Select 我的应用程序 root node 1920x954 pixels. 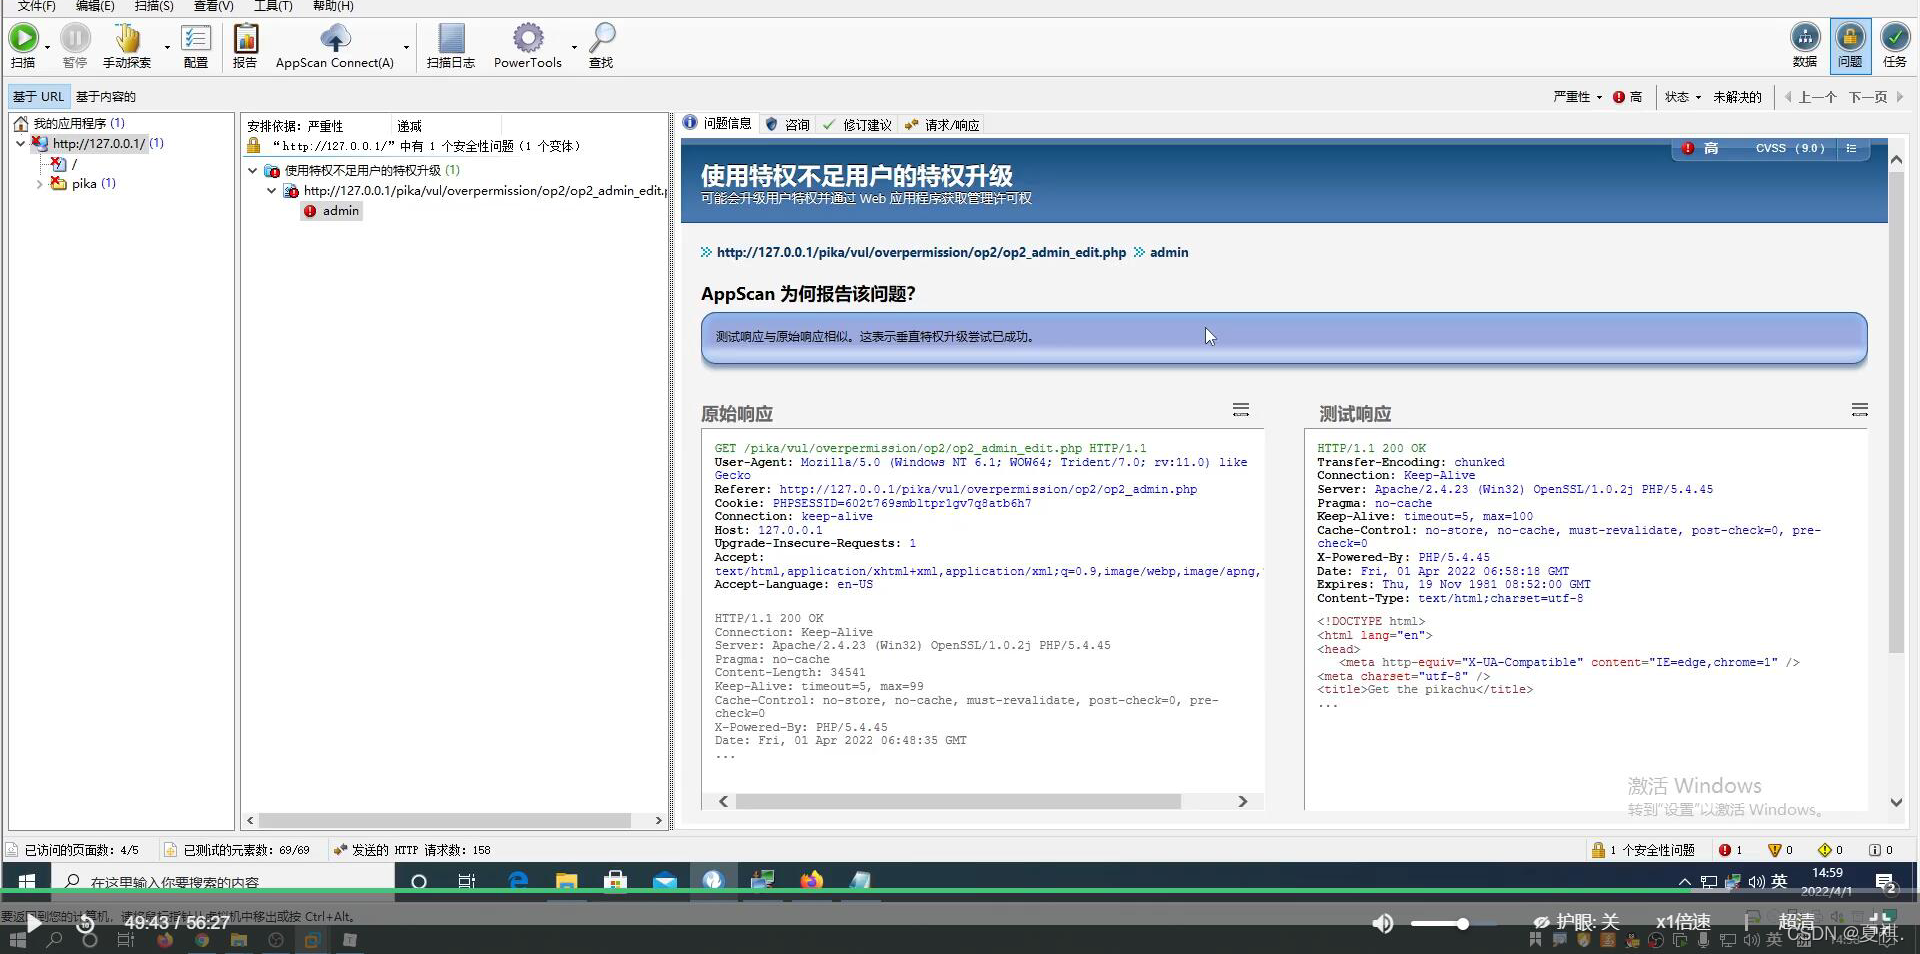70,124
